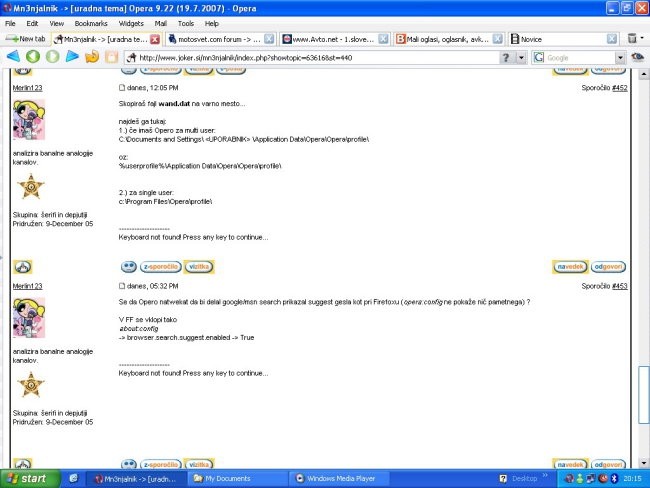Viewport: 650px width, 488px height.
Task: Click the 'navedek' quote button for post #453
Action: pos(569,267)
